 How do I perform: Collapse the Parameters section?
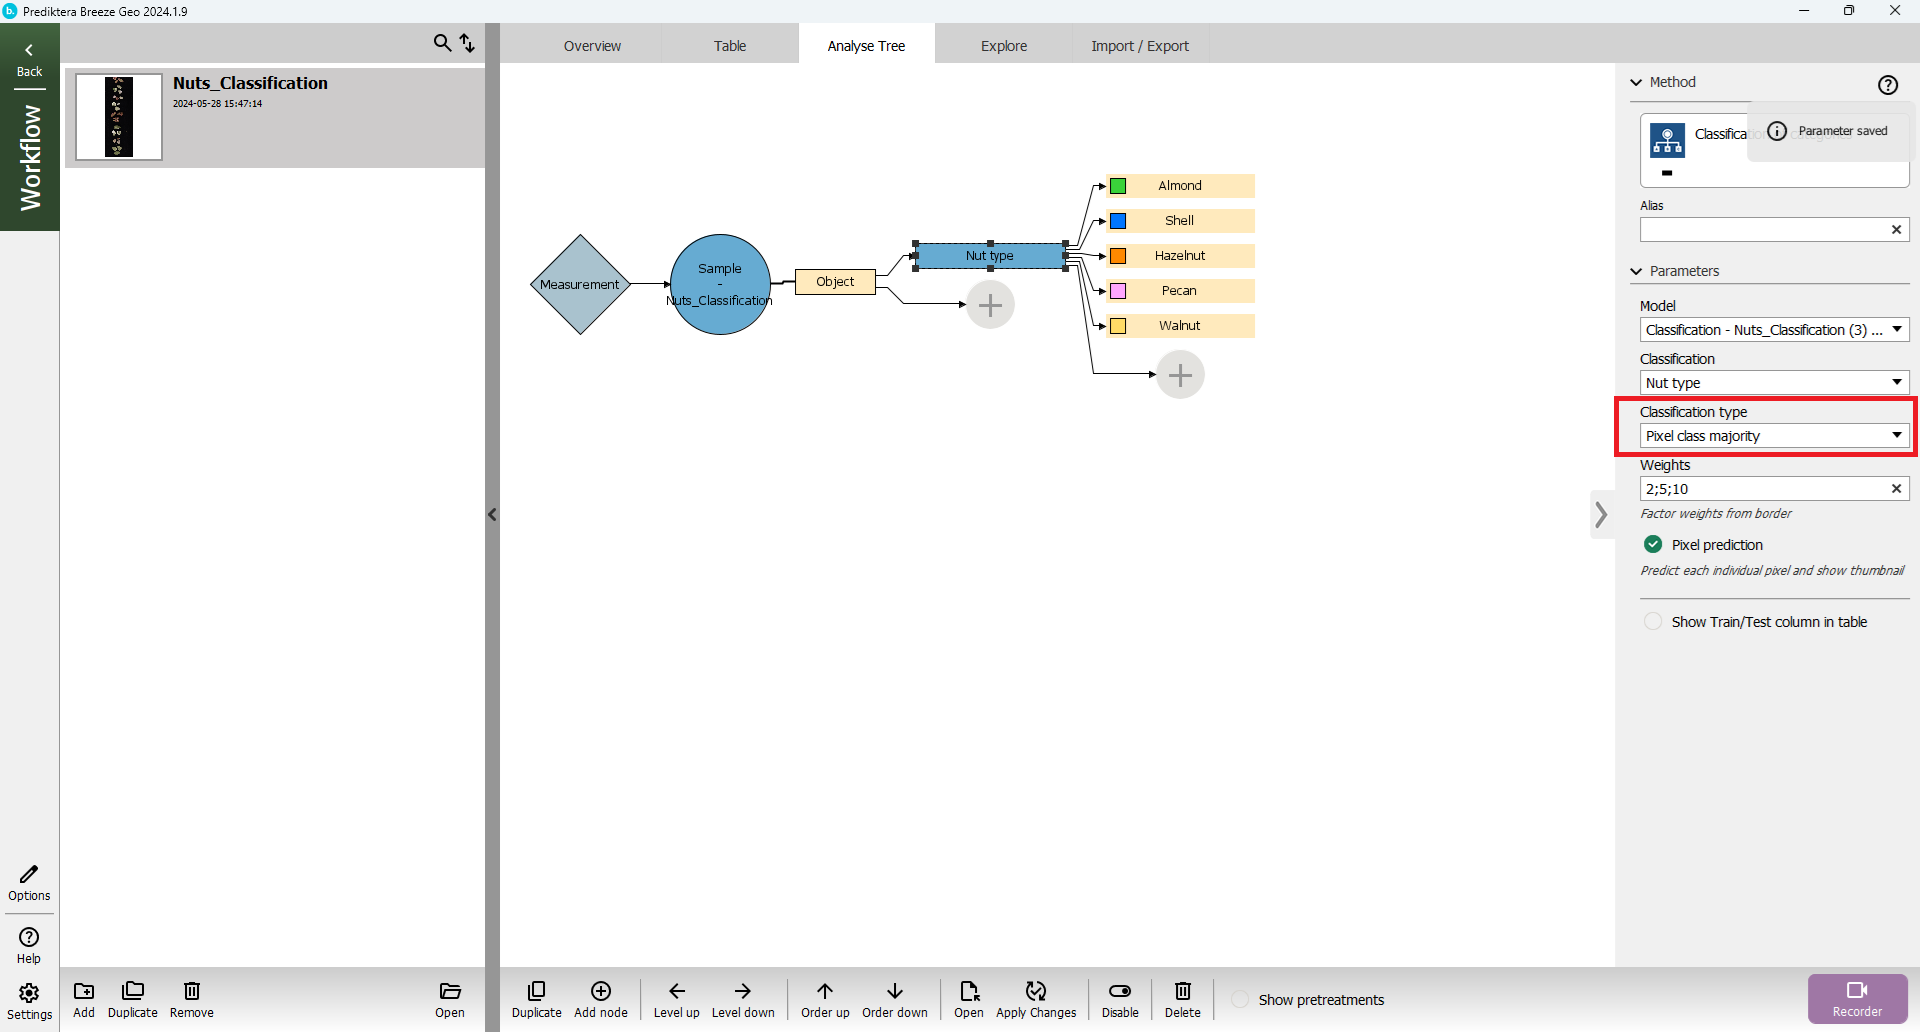[1637, 271]
